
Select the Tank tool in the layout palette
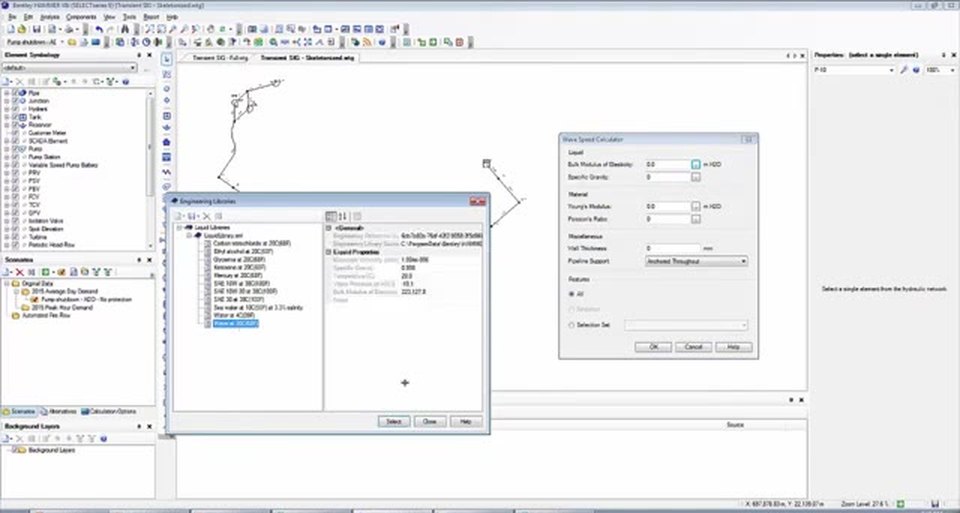pos(167,116)
